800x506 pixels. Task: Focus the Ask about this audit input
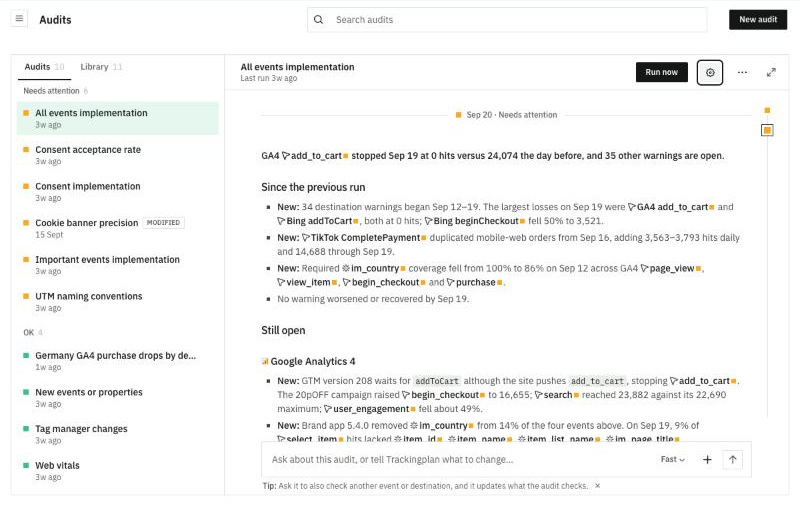click(459, 460)
